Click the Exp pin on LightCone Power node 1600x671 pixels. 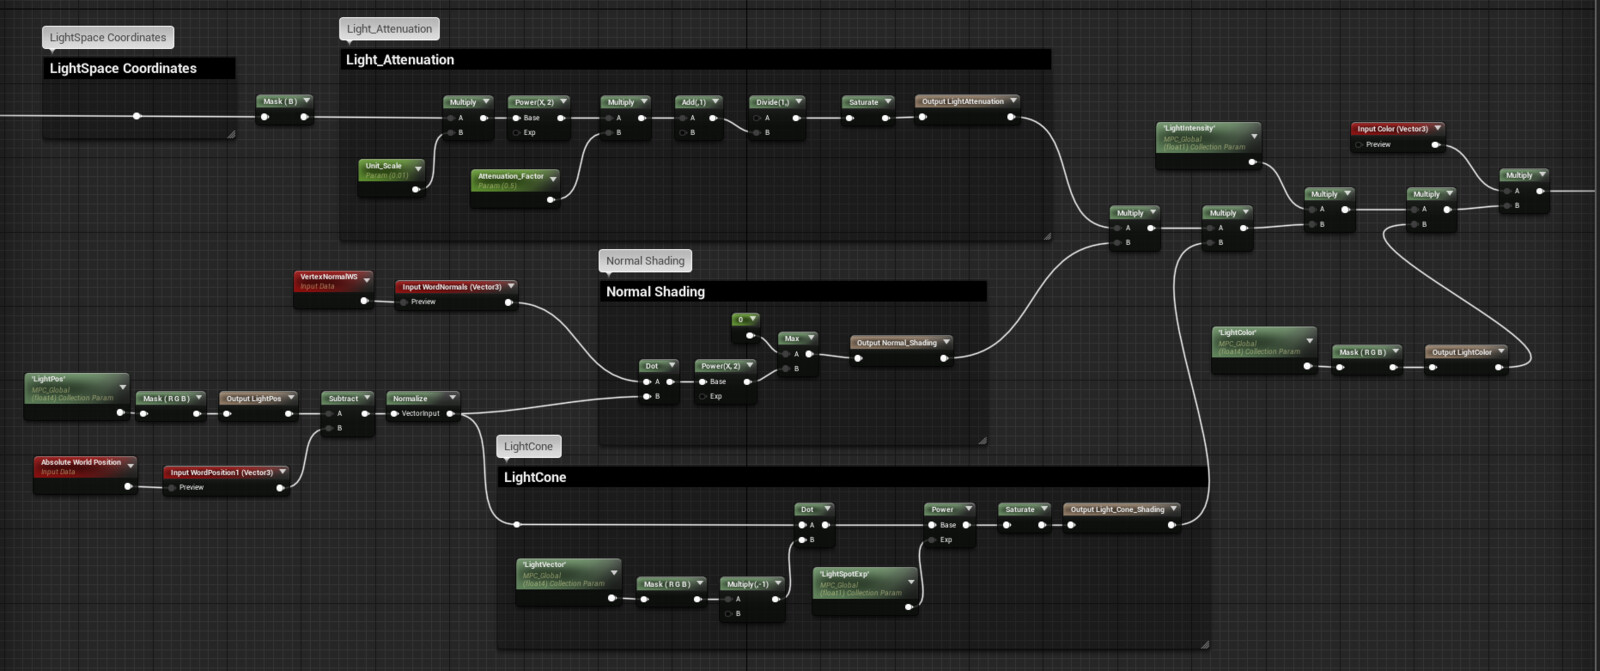tap(932, 540)
